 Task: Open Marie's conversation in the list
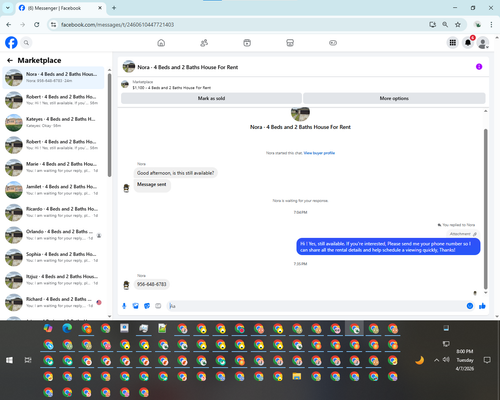point(53,167)
